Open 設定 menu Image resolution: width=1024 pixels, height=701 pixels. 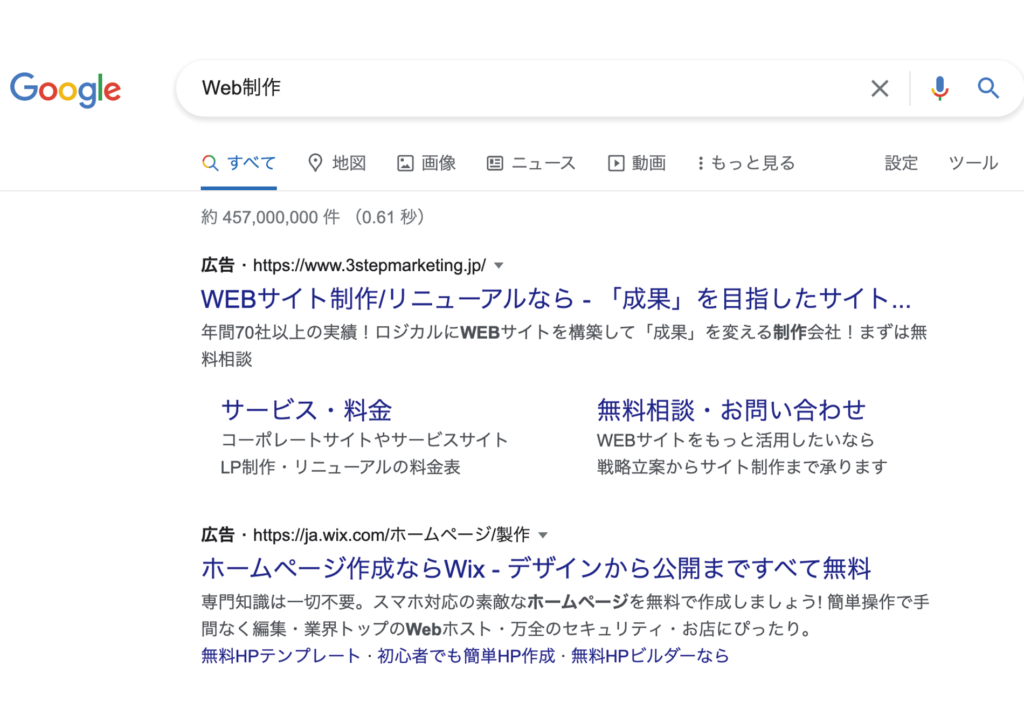coord(901,163)
